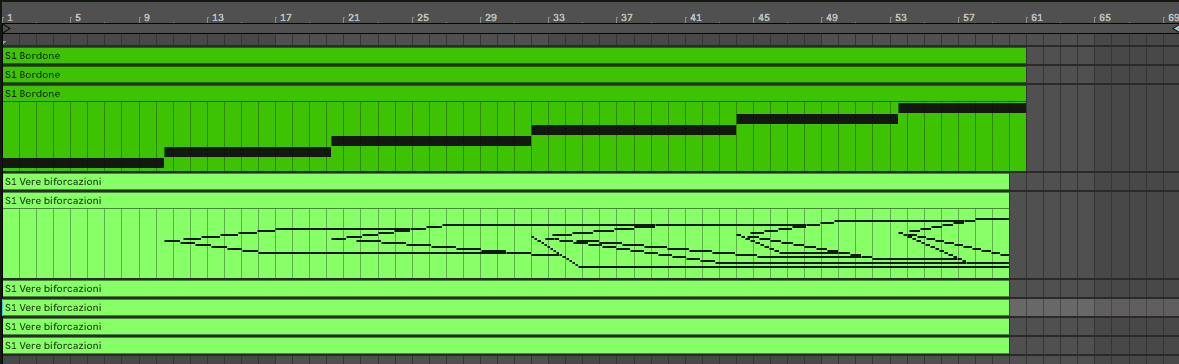The image size is (1179, 364).
Task: Click bar 1 marker in the ruler
Action: point(9,17)
